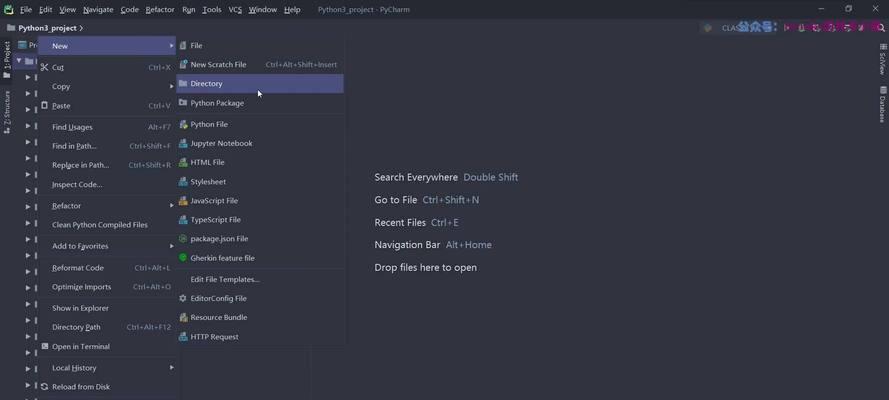Viewport: 889px width, 400px height.
Task: Open the Edit menu
Action: tap(45, 10)
